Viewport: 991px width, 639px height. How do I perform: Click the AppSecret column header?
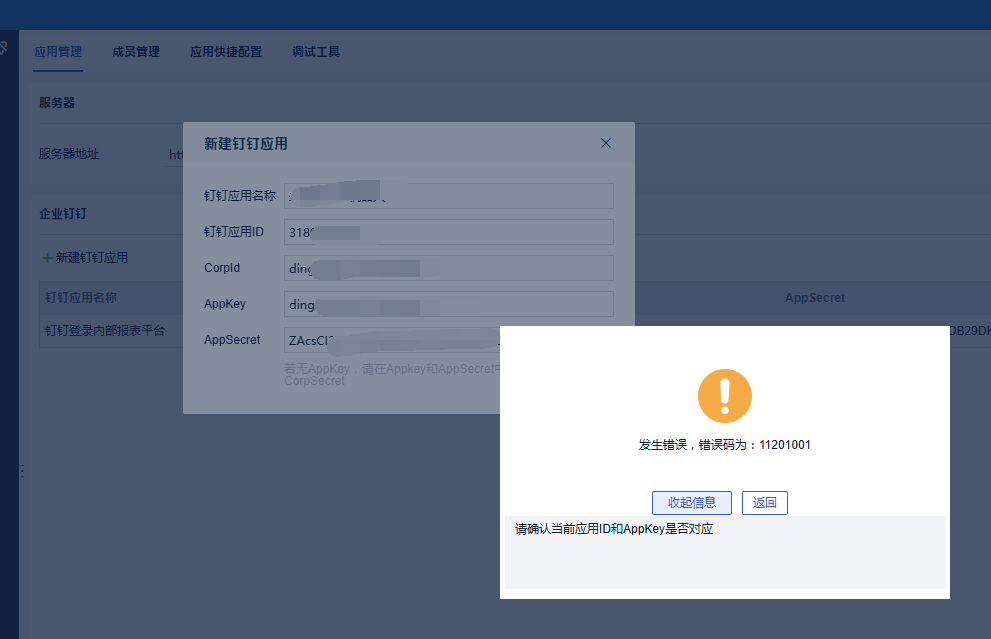click(815, 298)
